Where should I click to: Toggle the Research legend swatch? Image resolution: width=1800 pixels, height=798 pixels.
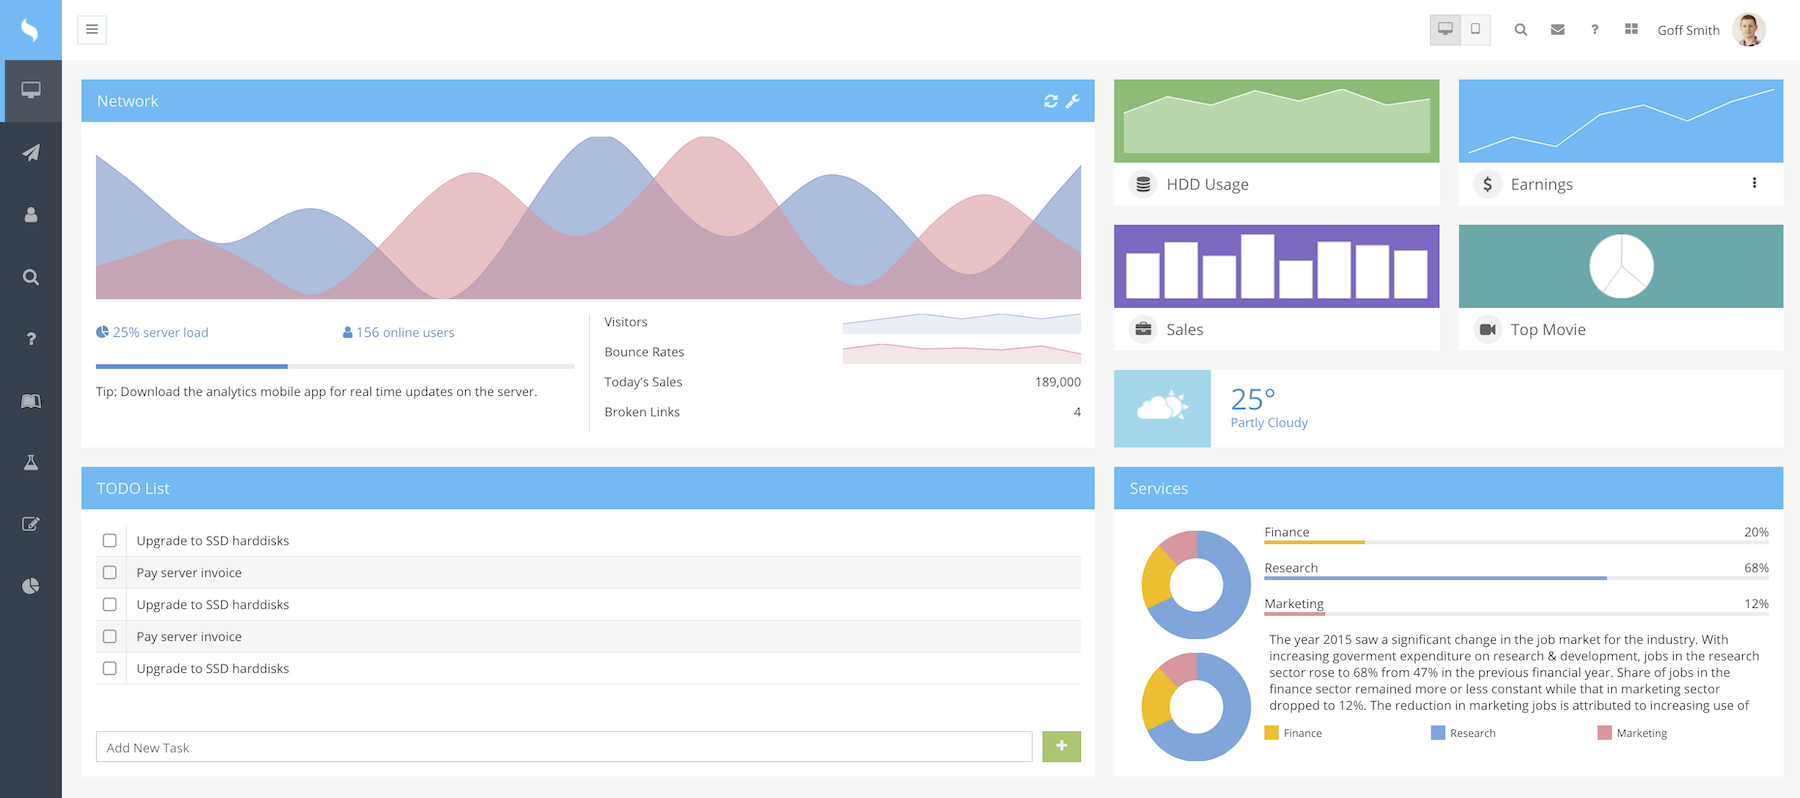tap(1438, 733)
